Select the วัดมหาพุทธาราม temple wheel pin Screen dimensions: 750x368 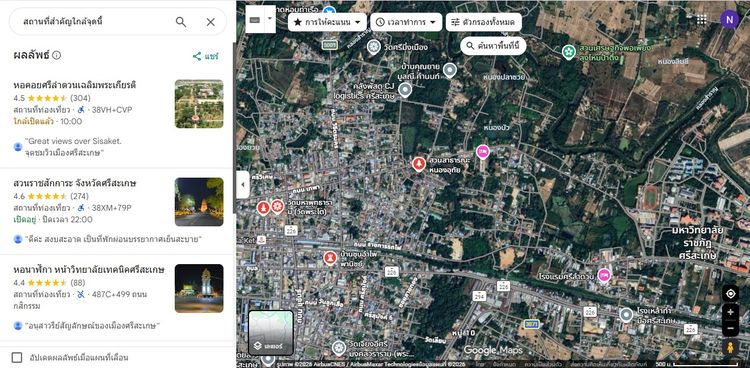click(277, 207)
